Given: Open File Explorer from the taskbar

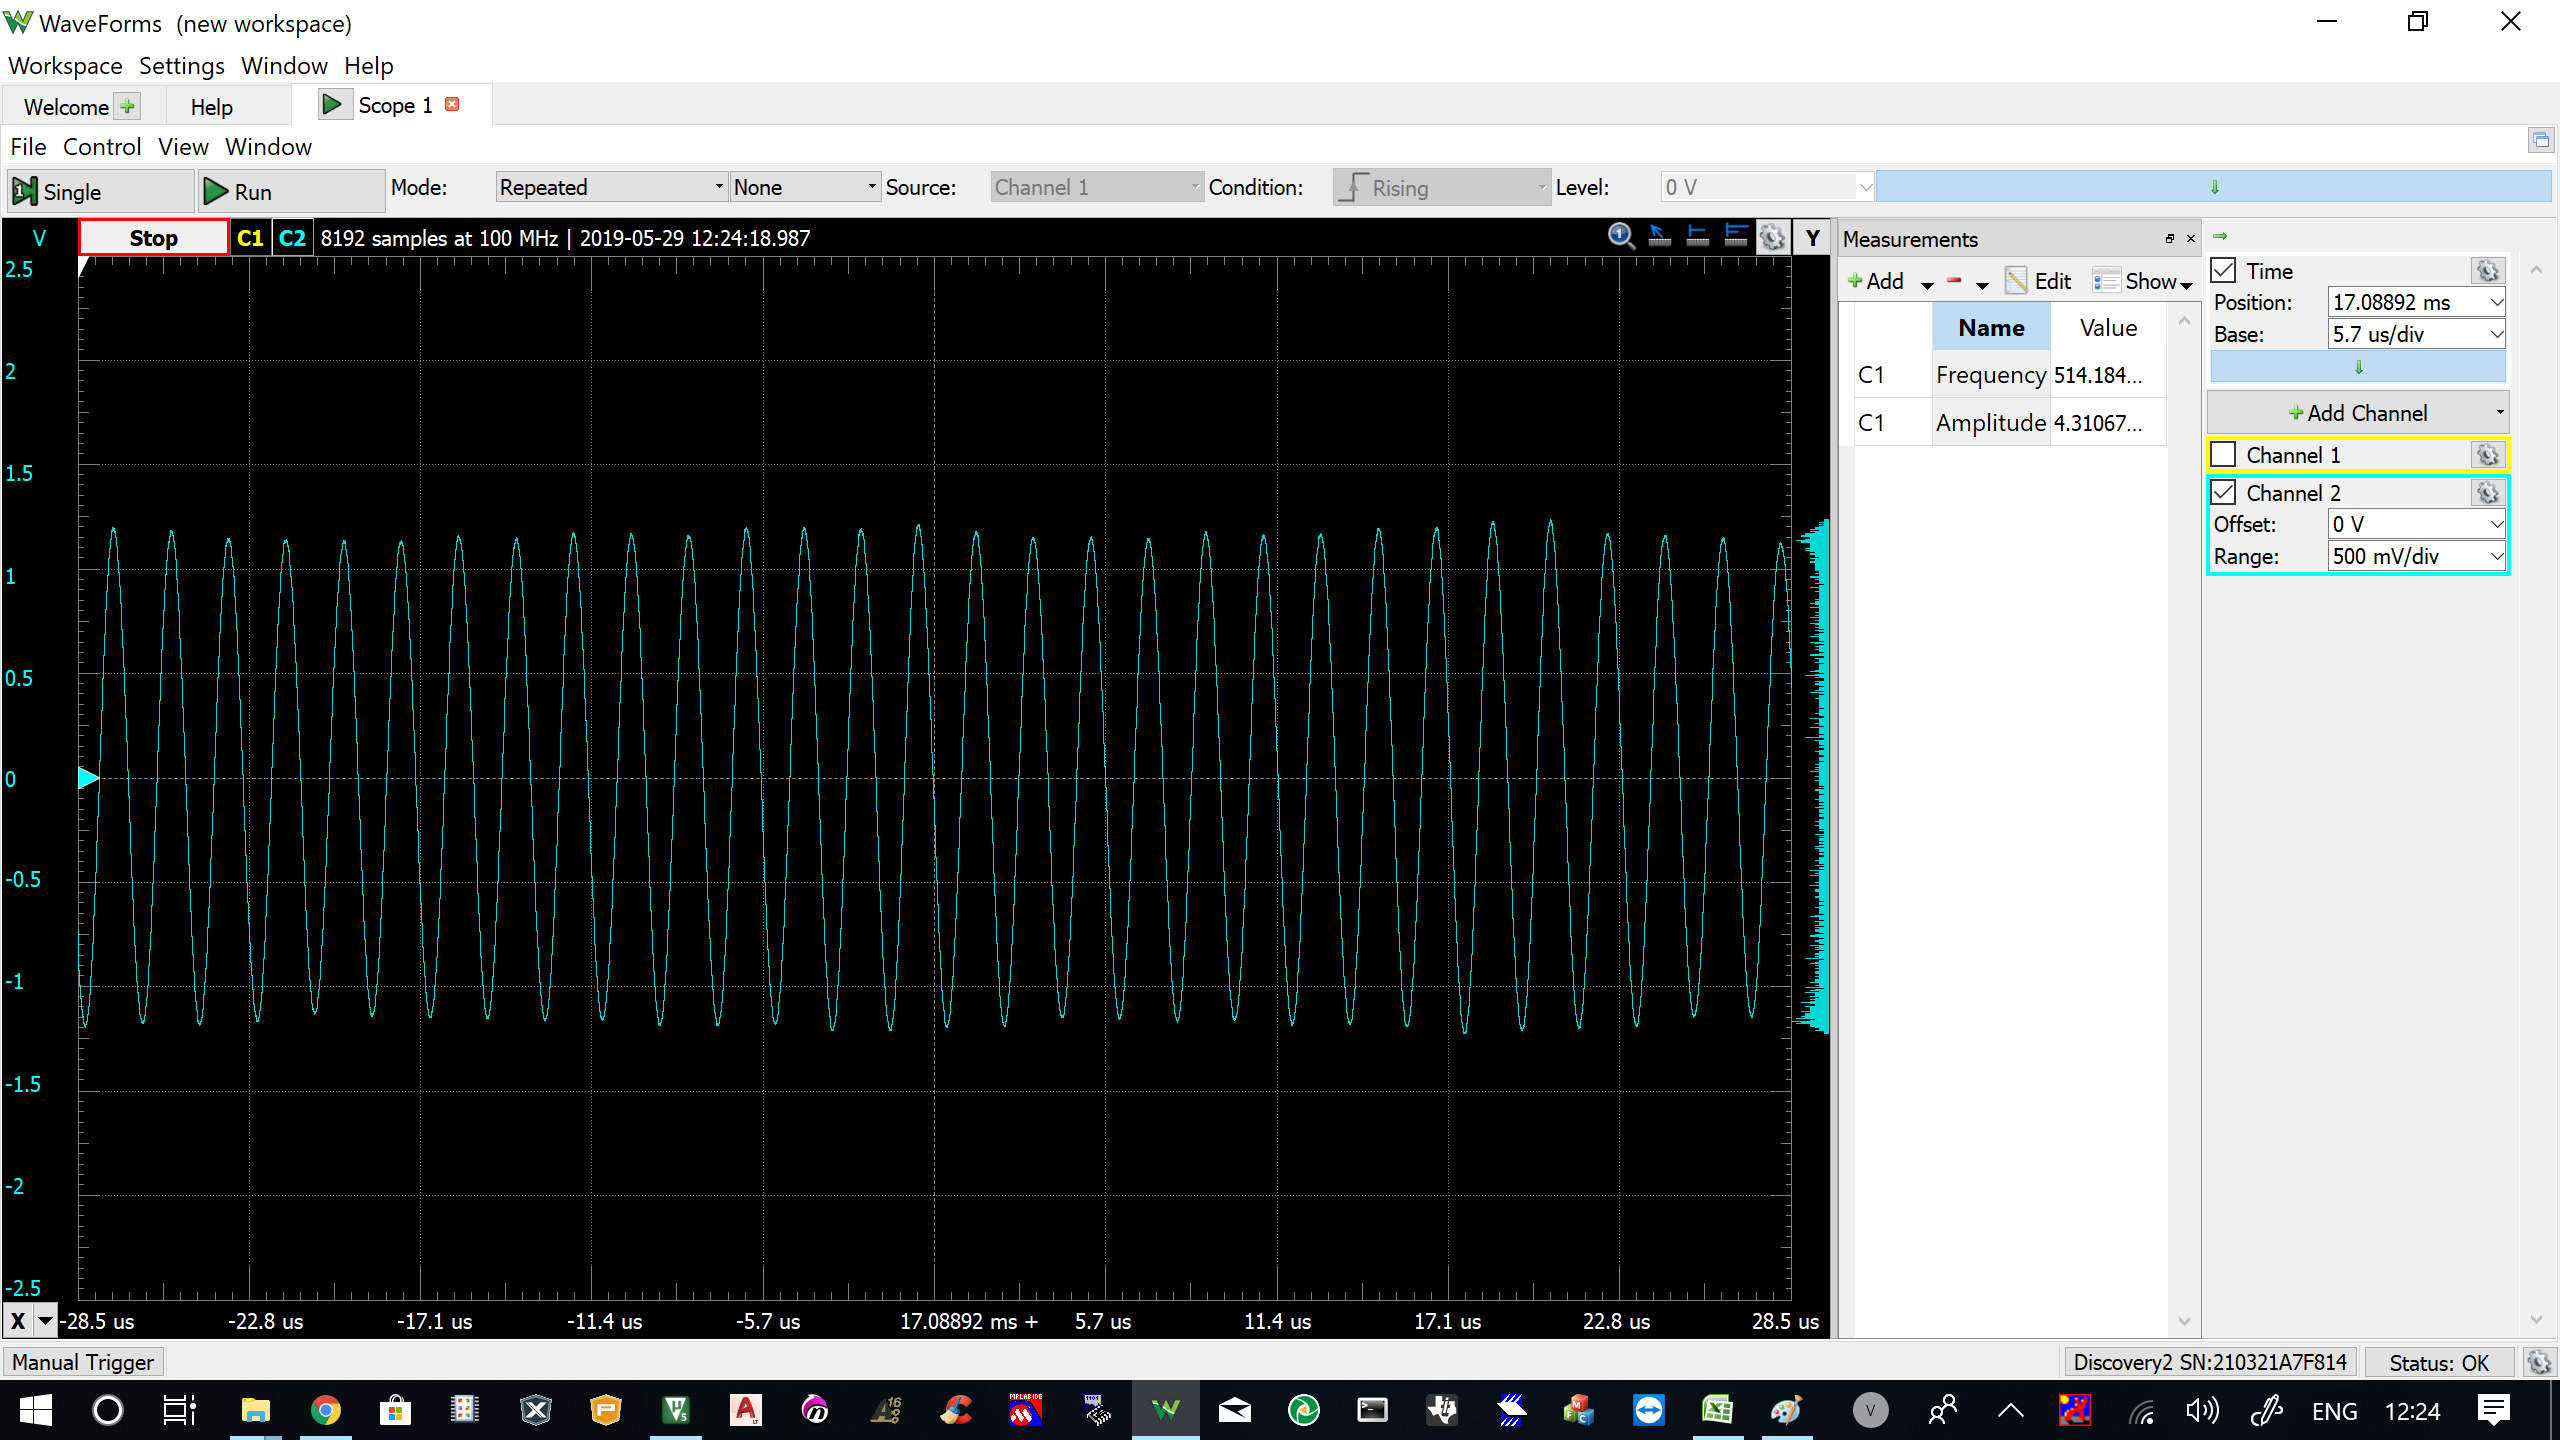Looking at the screenshot, I should (256, 1411).
